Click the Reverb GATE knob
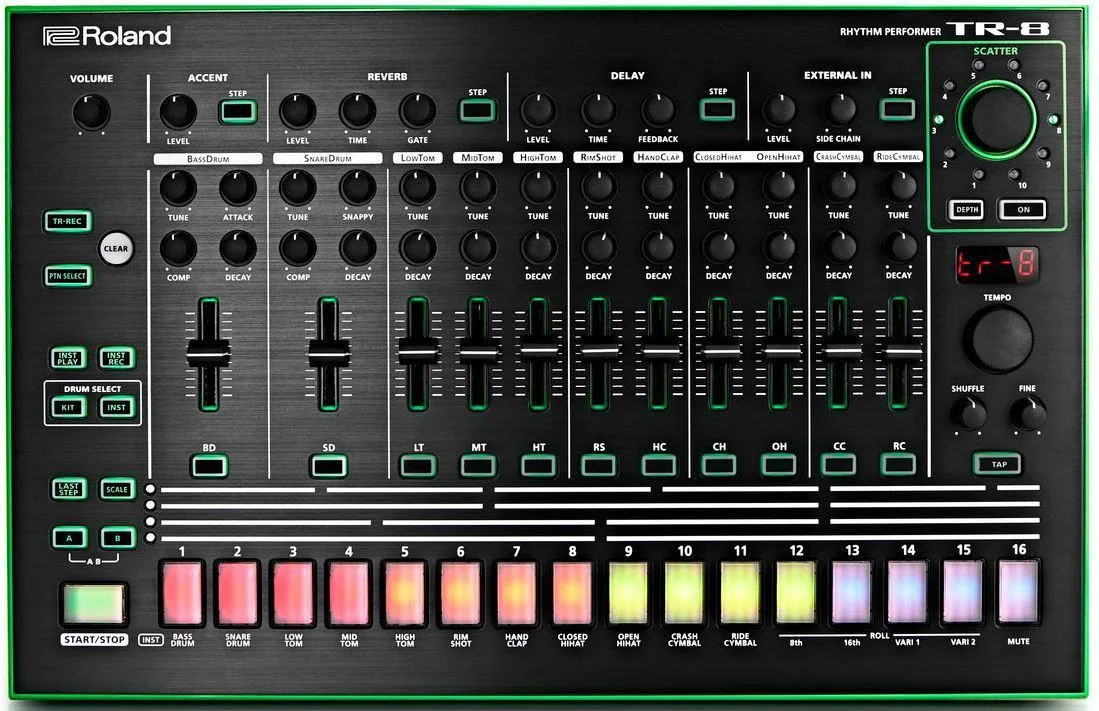 coord(418,111)
